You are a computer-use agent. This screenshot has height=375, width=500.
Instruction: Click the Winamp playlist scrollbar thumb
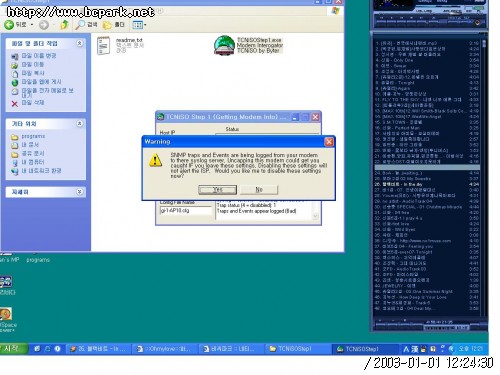click(484, 43)
